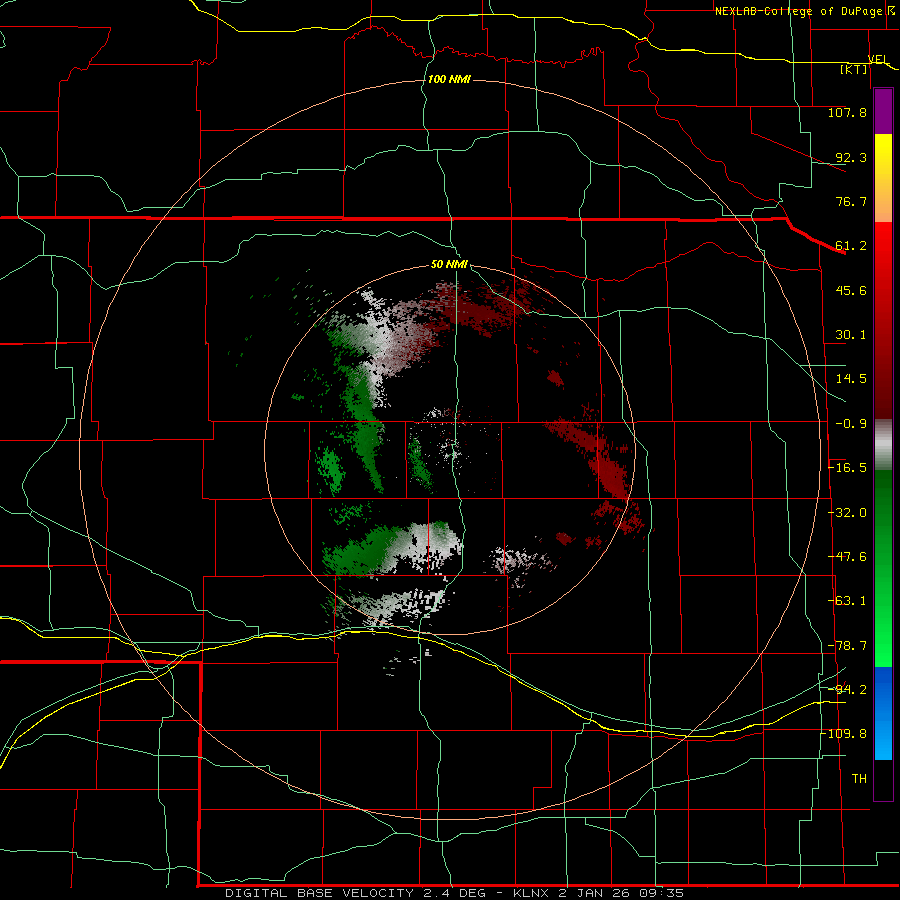Click the TH legend label
The width and height of the screenshot is (900, 900).
click(x=859, y=779)
